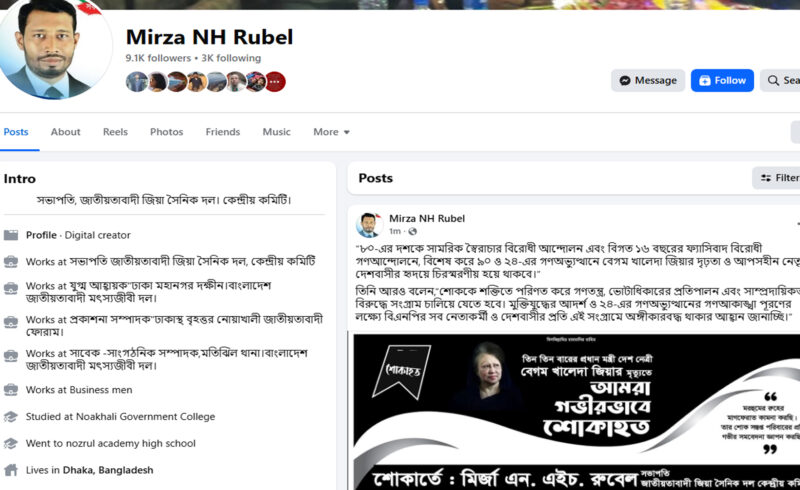Switch to the About tab
Image resolution: width=800 pixels, height=490 pixels.
click(65, 132)
